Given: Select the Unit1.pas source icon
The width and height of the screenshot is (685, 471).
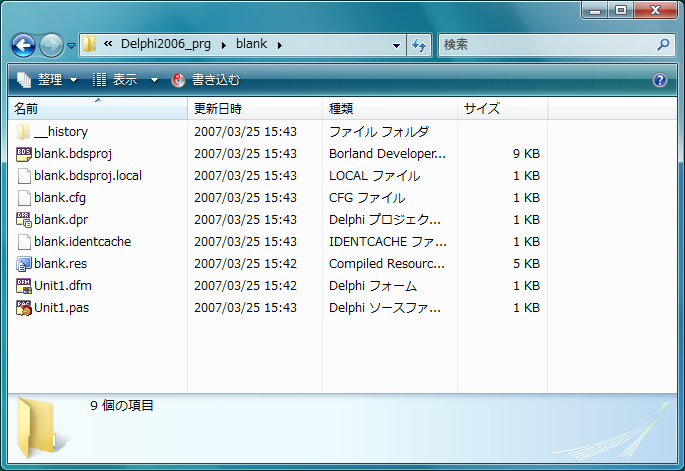Looking at the screenshot, I should tap(24, 308).
